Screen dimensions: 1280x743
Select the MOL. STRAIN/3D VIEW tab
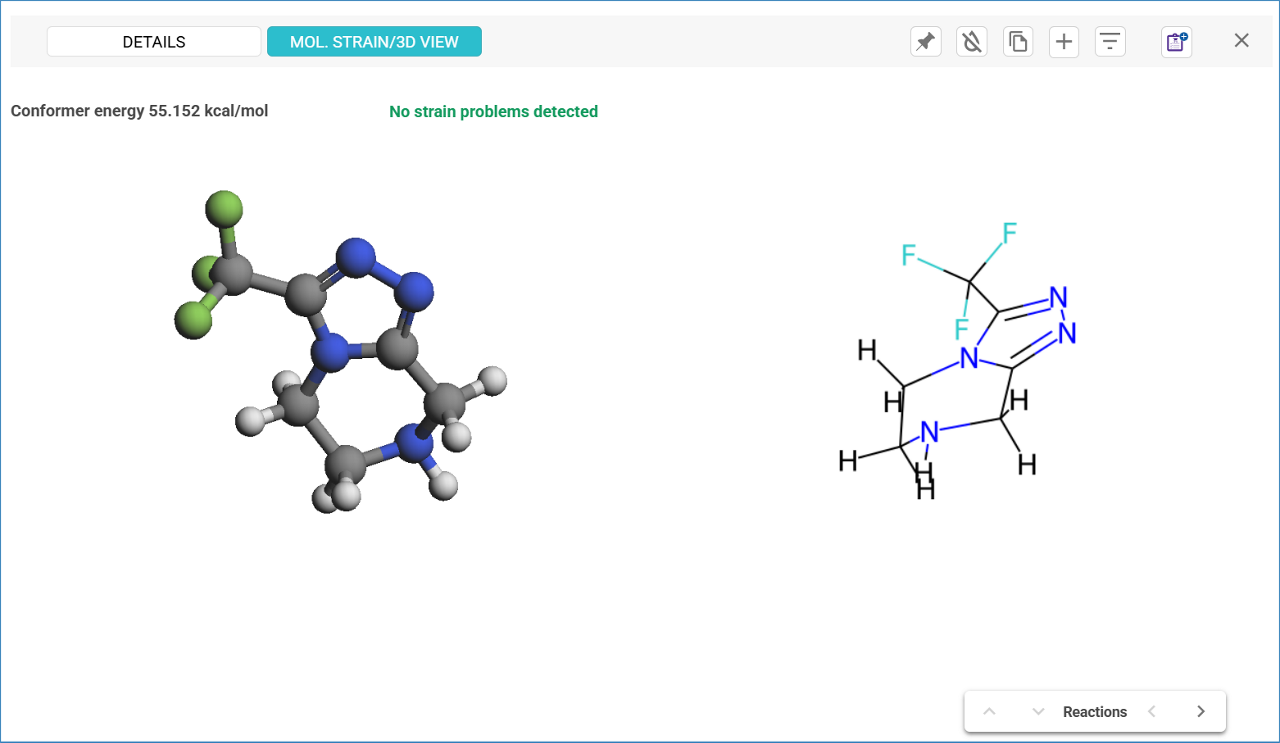click(374, 42)
